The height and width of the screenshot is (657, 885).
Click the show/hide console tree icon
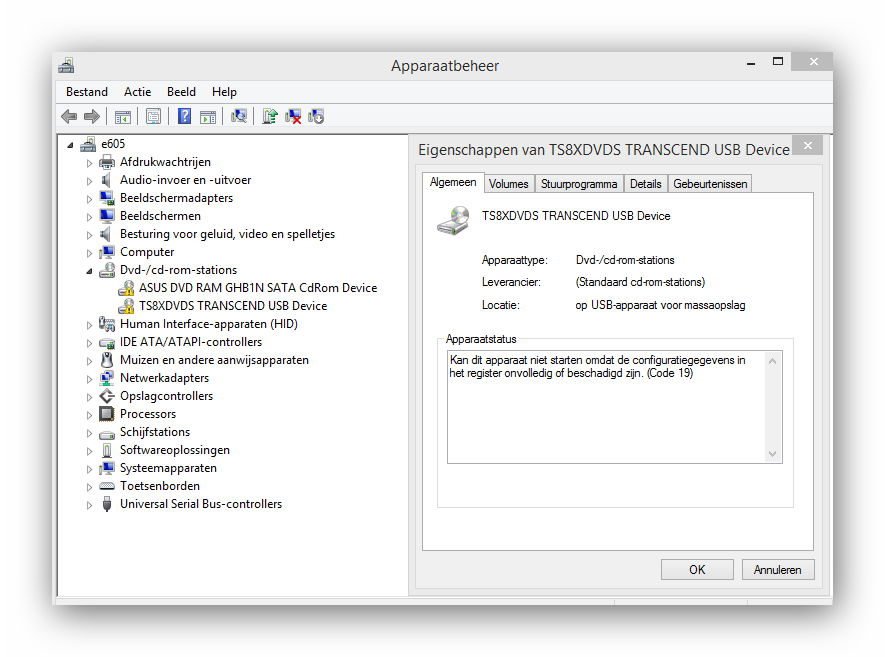tap(123, 116)
